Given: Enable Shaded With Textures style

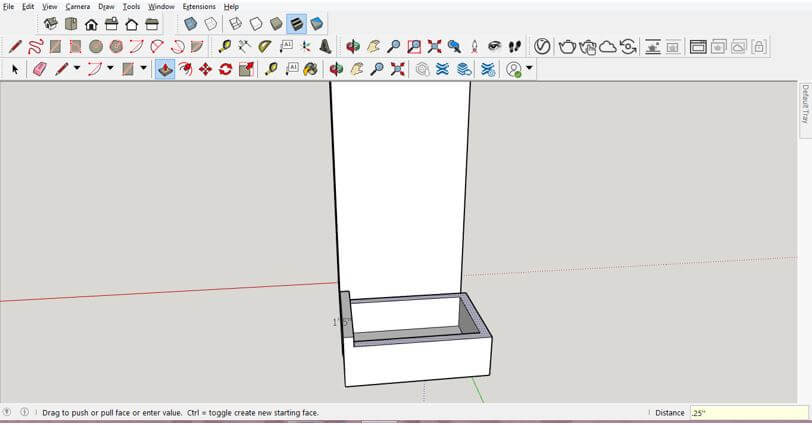Looking at the screenshot, I should click(x=296, y=24).
